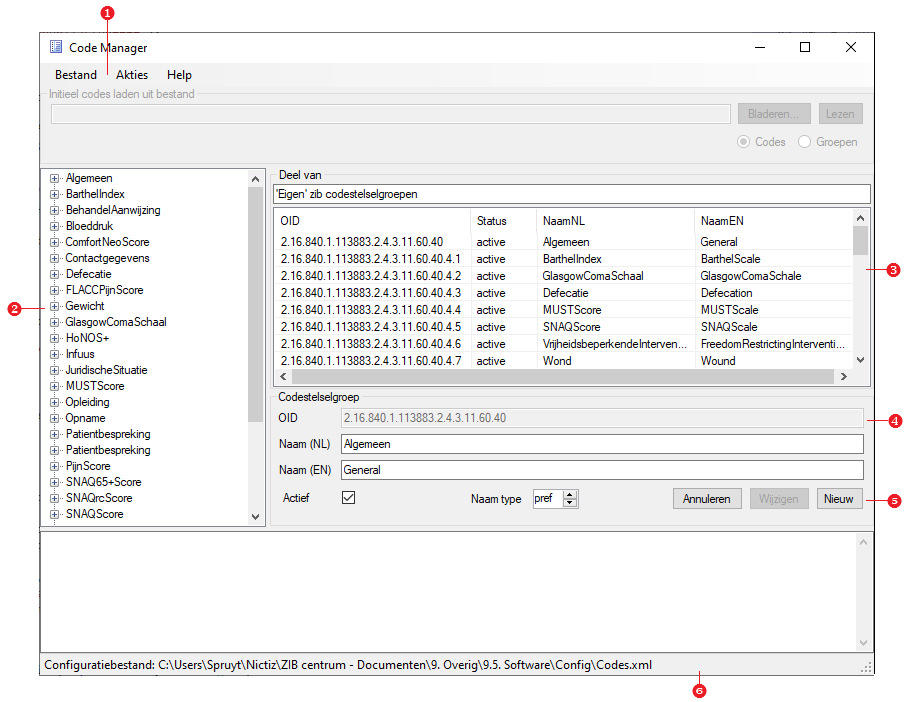Screen dimensions: 909x702
Task: Click the Nieuw button
Action: click(x=839, y=498)
